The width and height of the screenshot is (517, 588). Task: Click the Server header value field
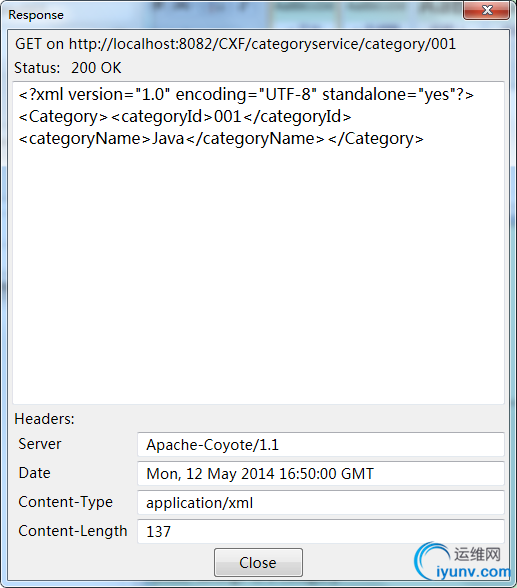tap(321, 445)
